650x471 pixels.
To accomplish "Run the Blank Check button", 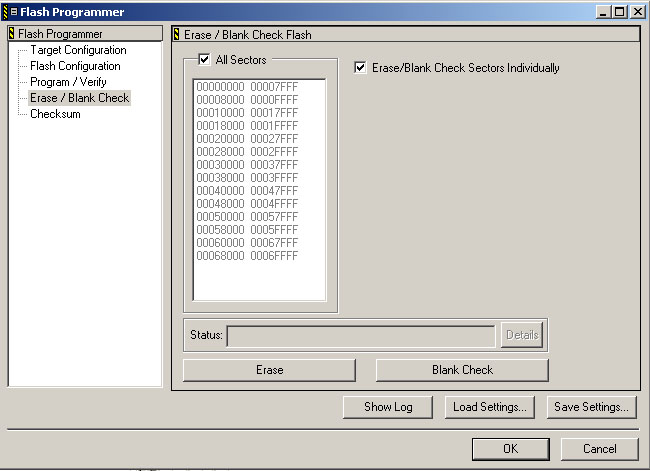I will point(462,370).
